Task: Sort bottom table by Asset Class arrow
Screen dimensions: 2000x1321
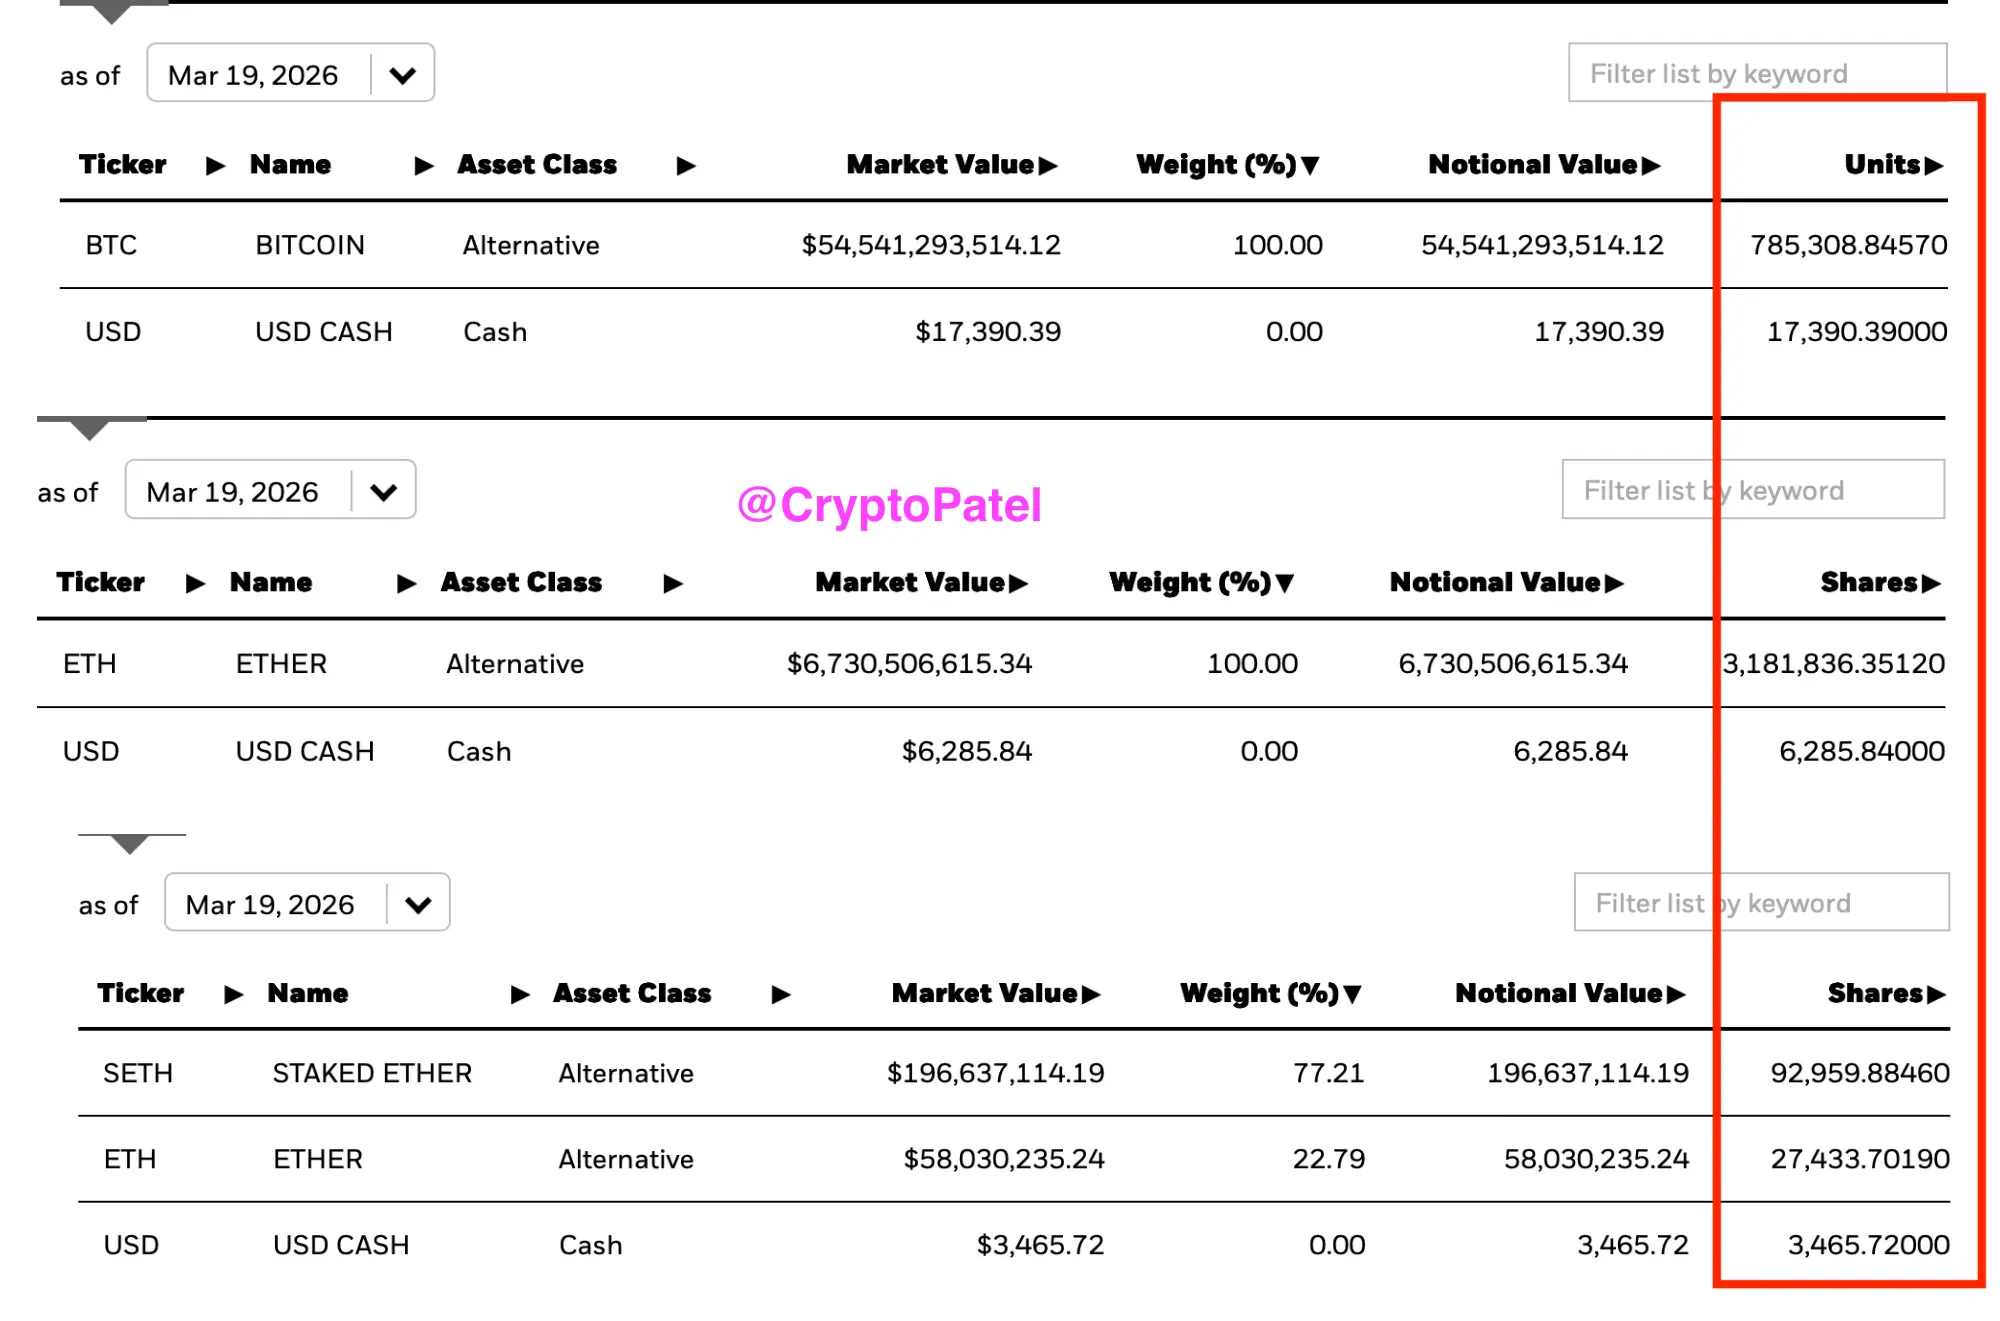Action: coord(781,994)
